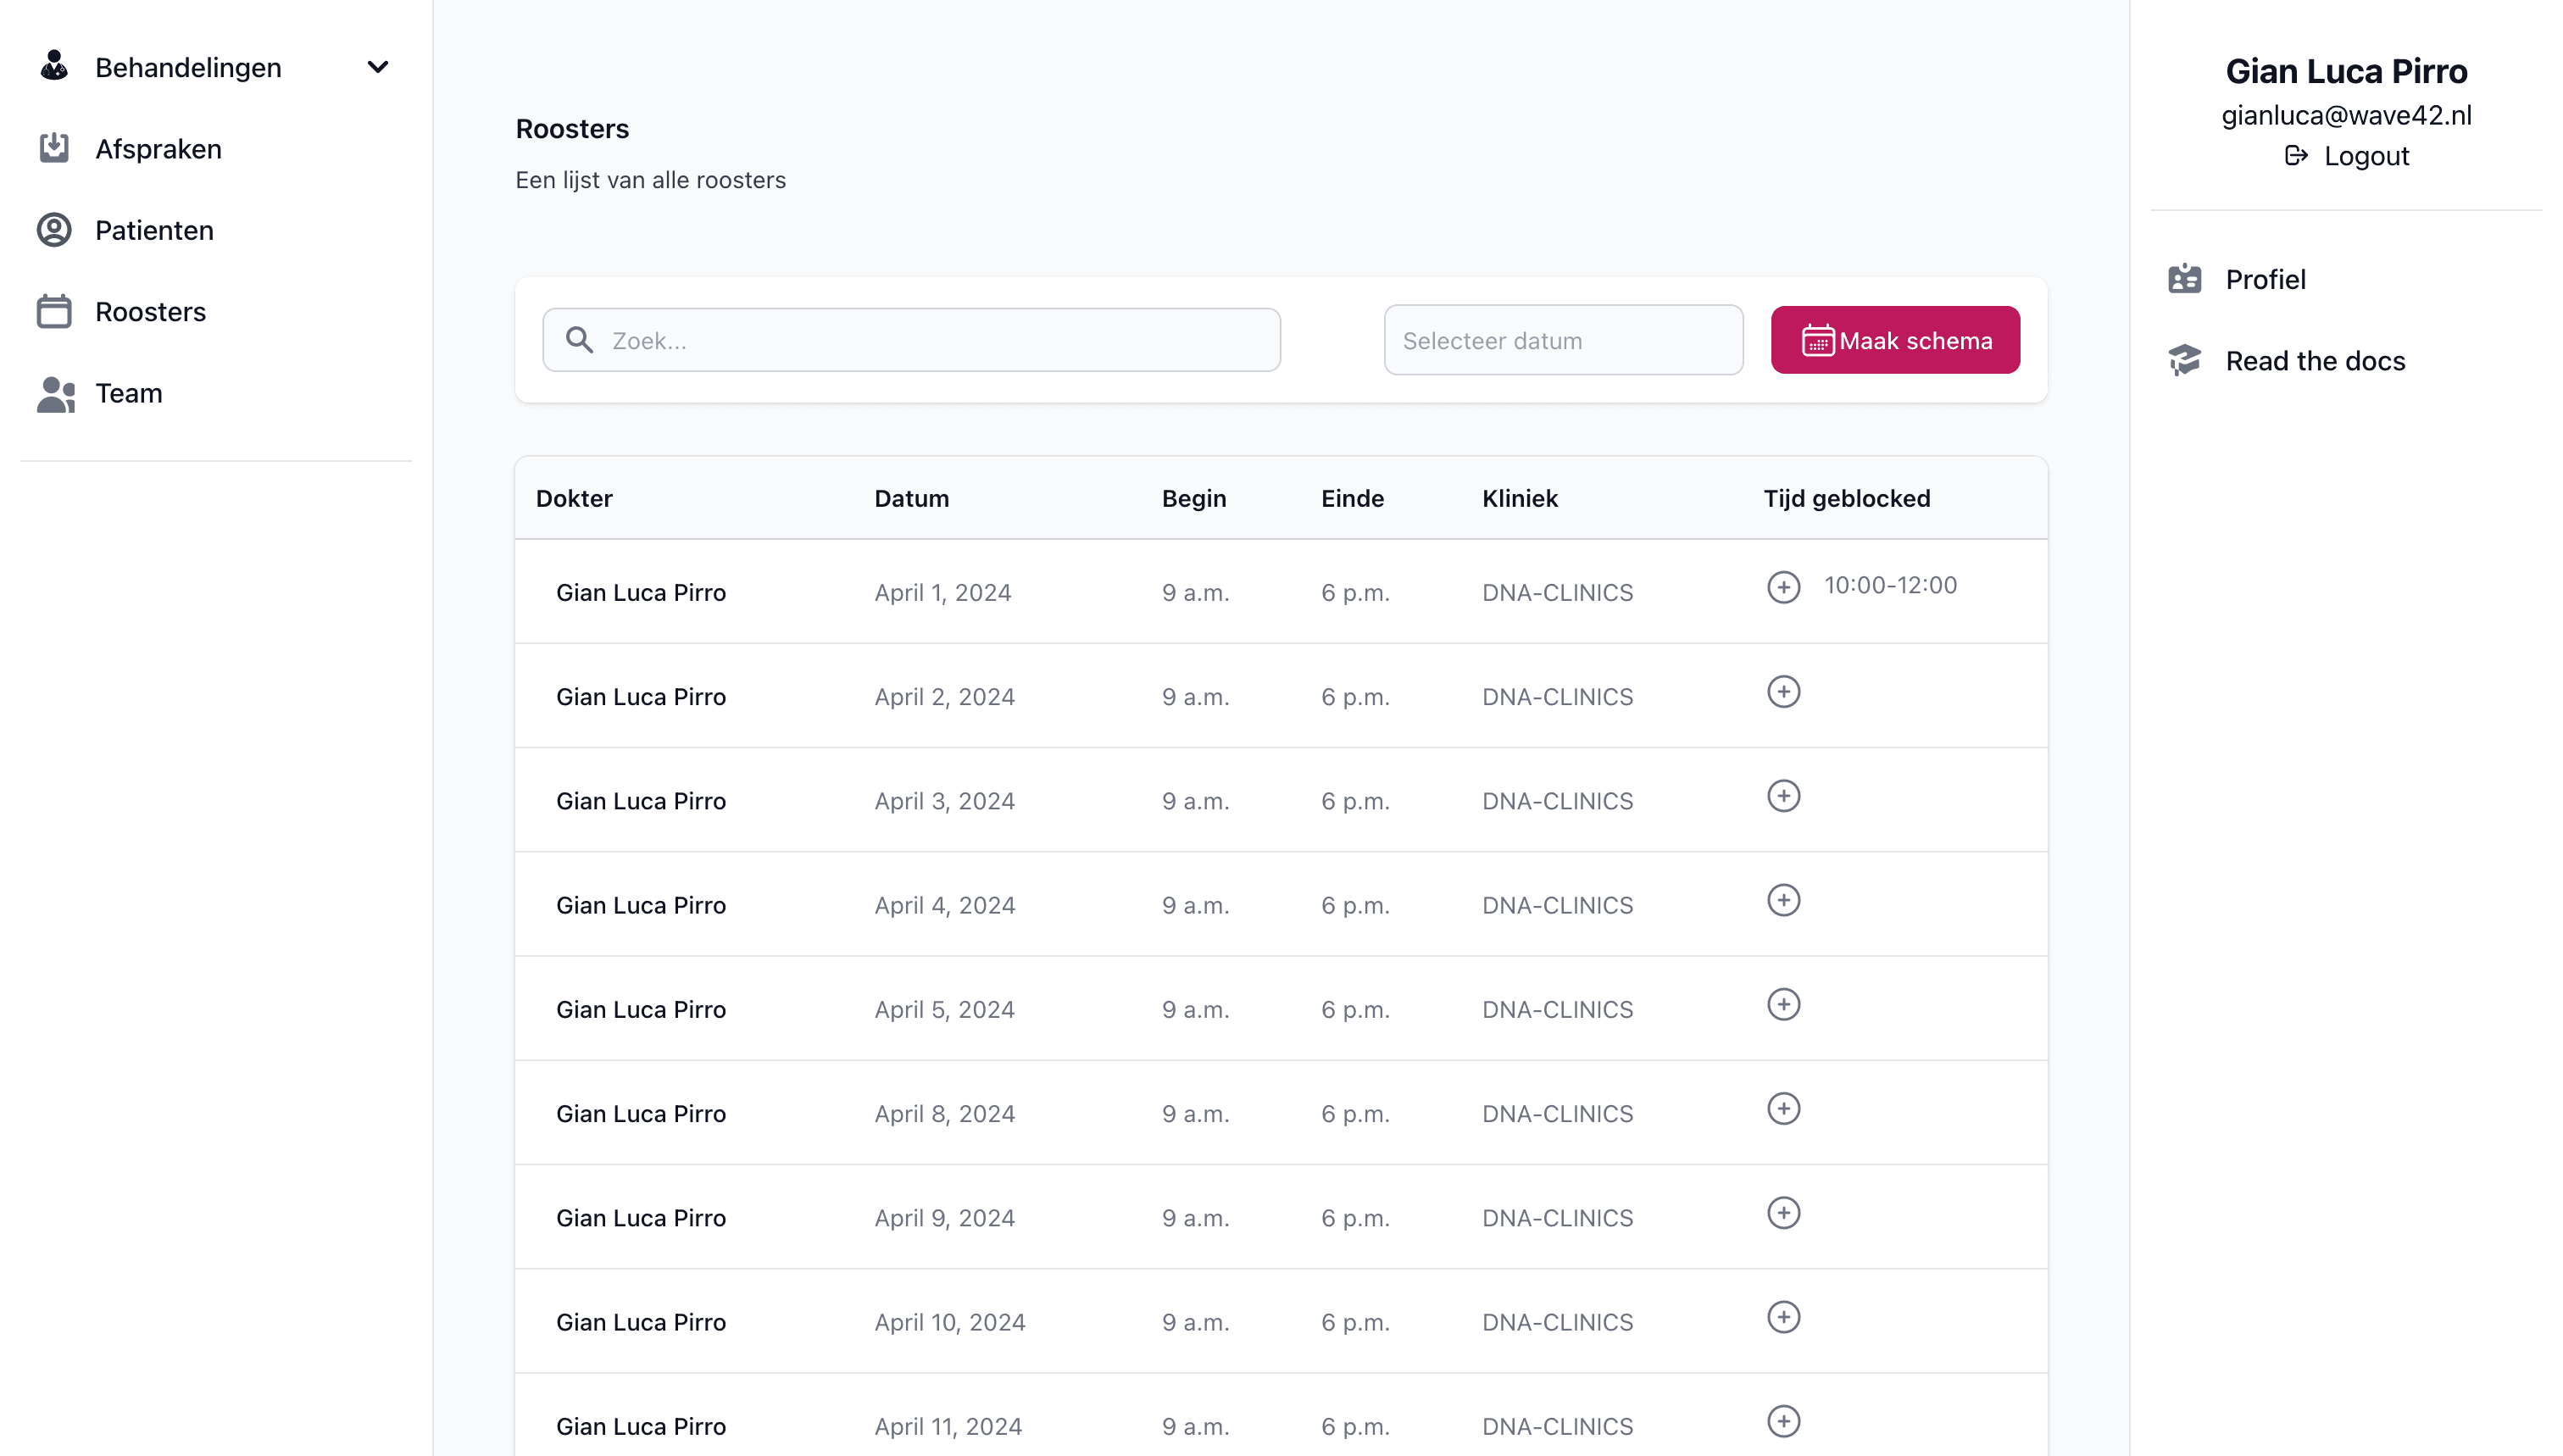This screenshot has height=1456, width=2563.
Task: Add blocked time for April 1, 2024
Action: pyautogui.click(x=1783, y=587)
